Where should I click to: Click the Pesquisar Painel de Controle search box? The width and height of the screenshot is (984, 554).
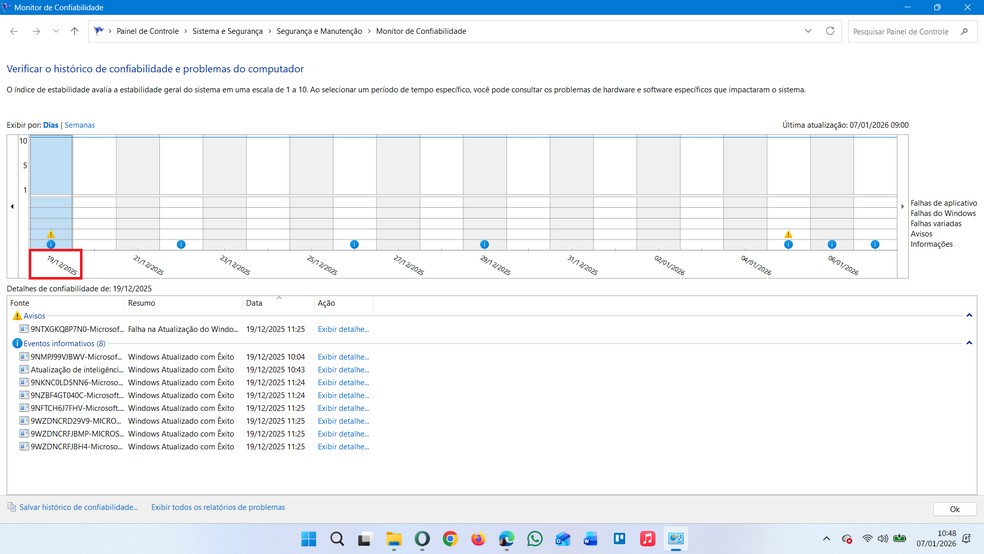click(904, 31)
